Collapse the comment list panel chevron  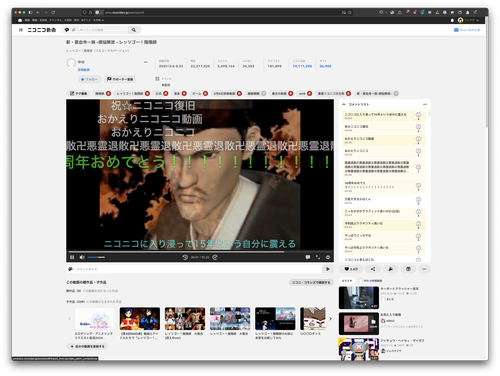344,104
